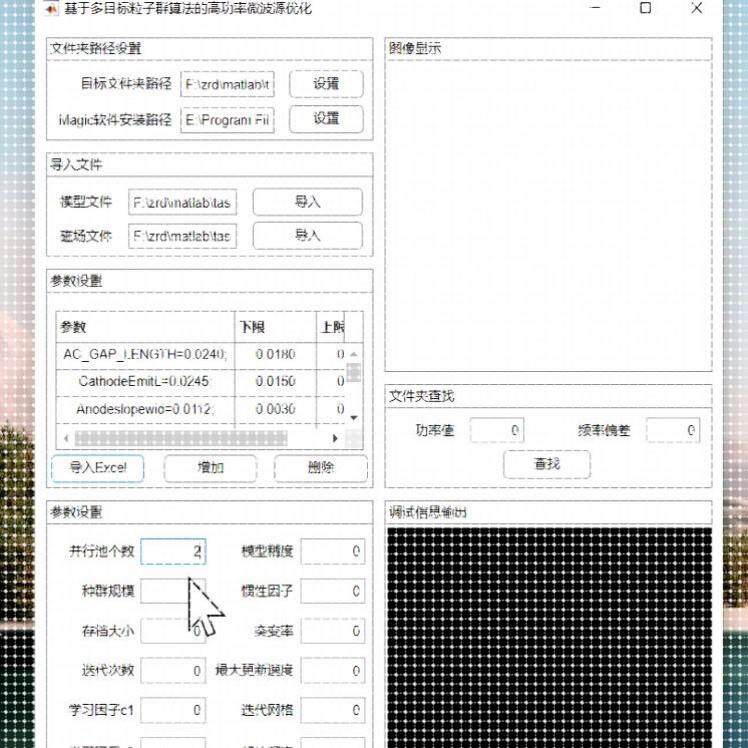
Task: Click the table's scroll left arrow
Action: (66, 438)
